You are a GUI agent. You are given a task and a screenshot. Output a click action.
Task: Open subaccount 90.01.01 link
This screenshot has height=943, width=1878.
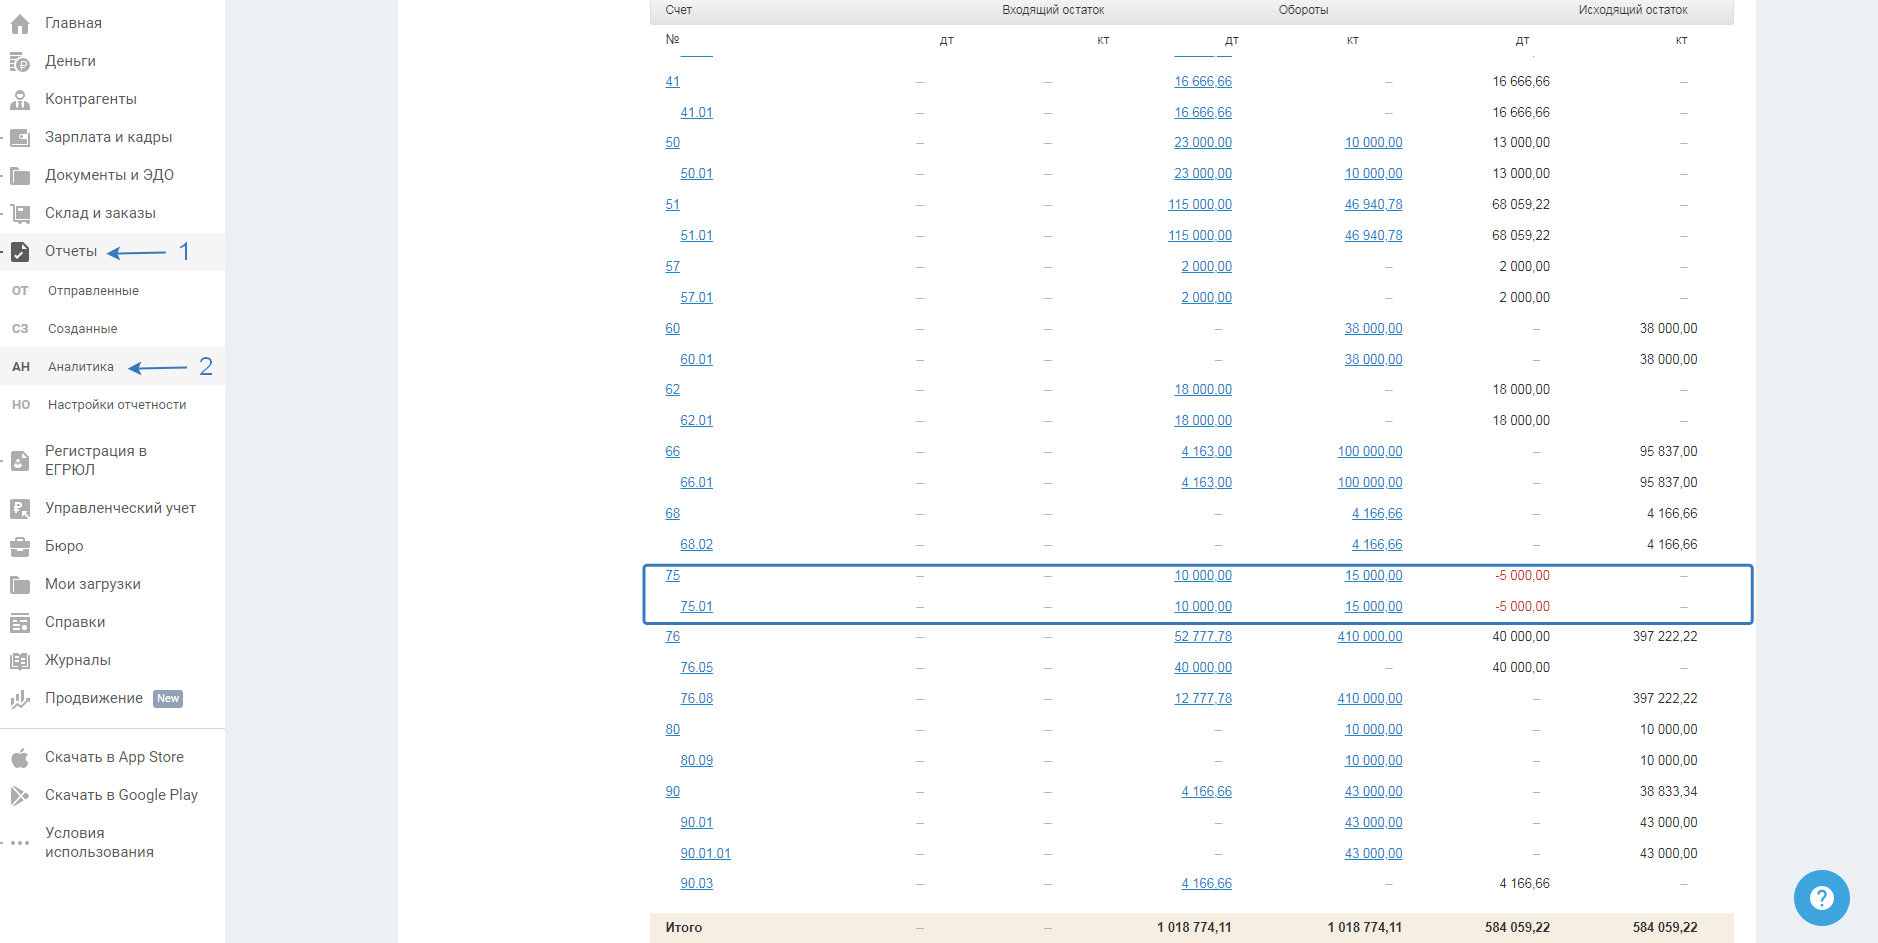[x=705, y=854]
